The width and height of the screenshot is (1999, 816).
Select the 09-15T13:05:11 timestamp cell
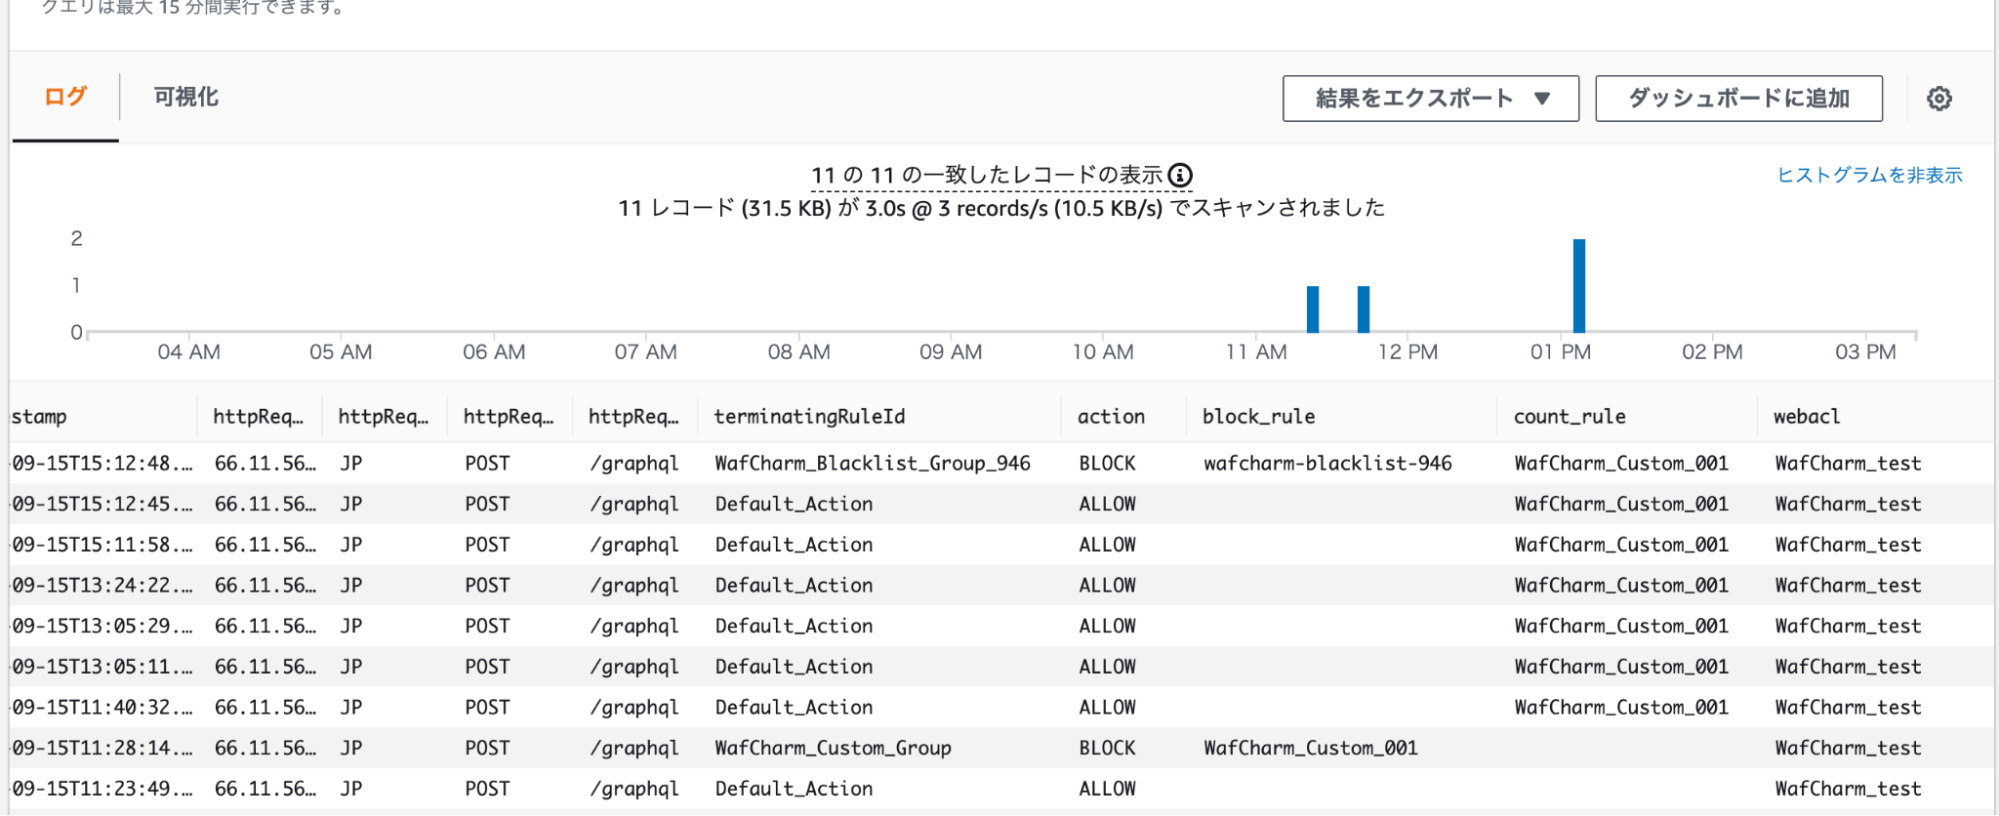[103, 667]
